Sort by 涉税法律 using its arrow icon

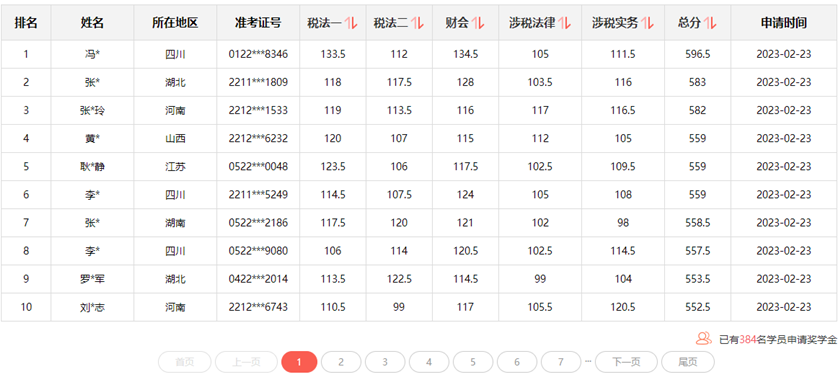[x=565, y=23]
